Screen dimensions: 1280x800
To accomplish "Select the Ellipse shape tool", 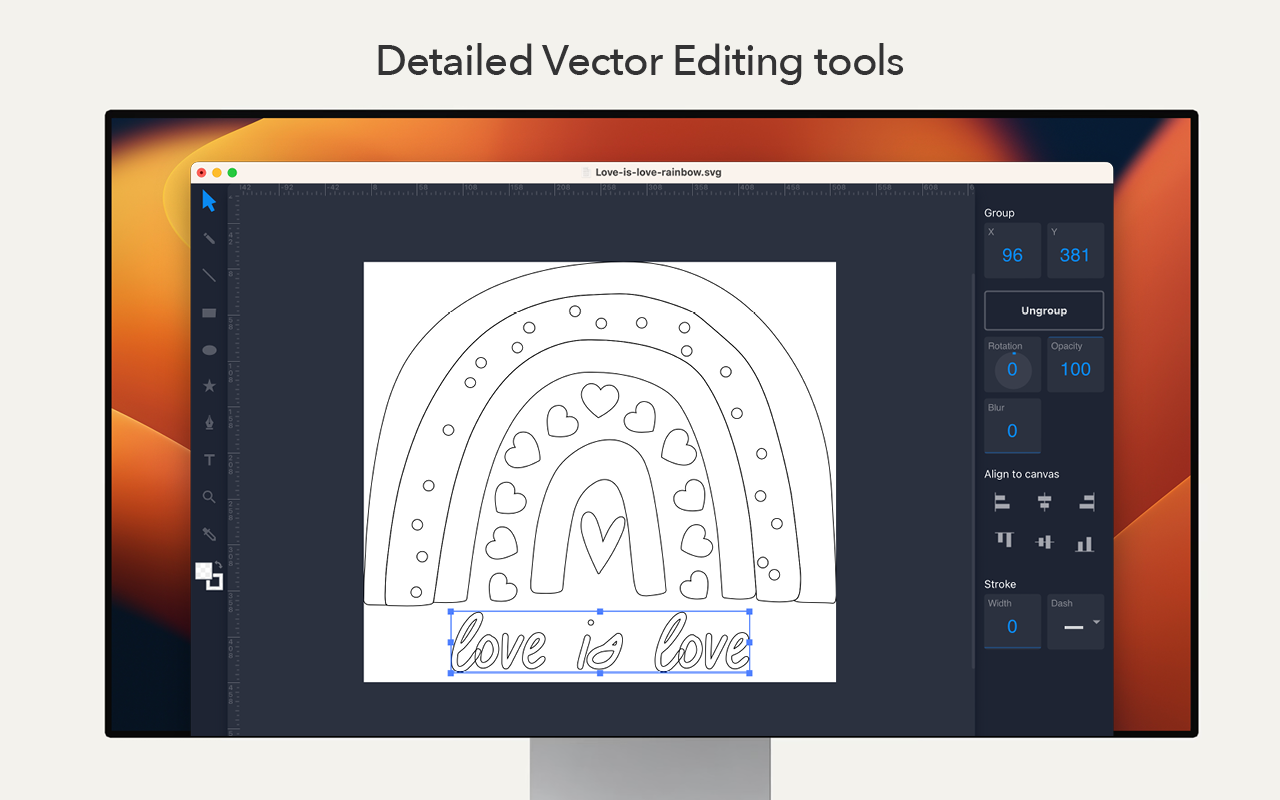I will click(209, 350).
